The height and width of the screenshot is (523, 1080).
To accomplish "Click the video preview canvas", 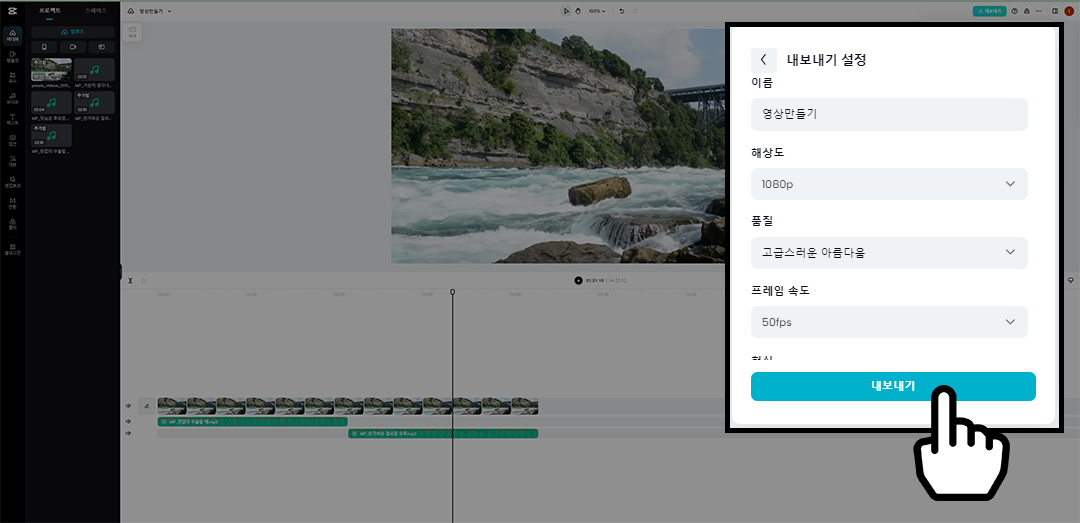I will [x=559, y=145].
